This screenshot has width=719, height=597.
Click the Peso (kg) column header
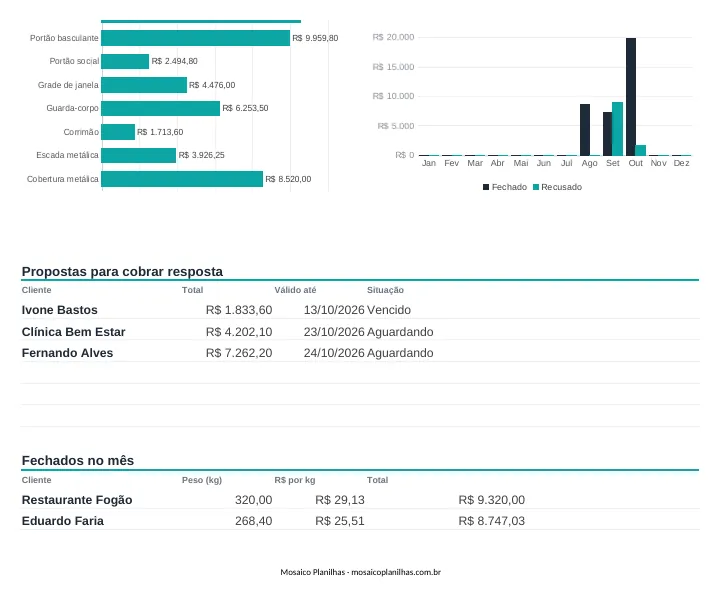202,480
